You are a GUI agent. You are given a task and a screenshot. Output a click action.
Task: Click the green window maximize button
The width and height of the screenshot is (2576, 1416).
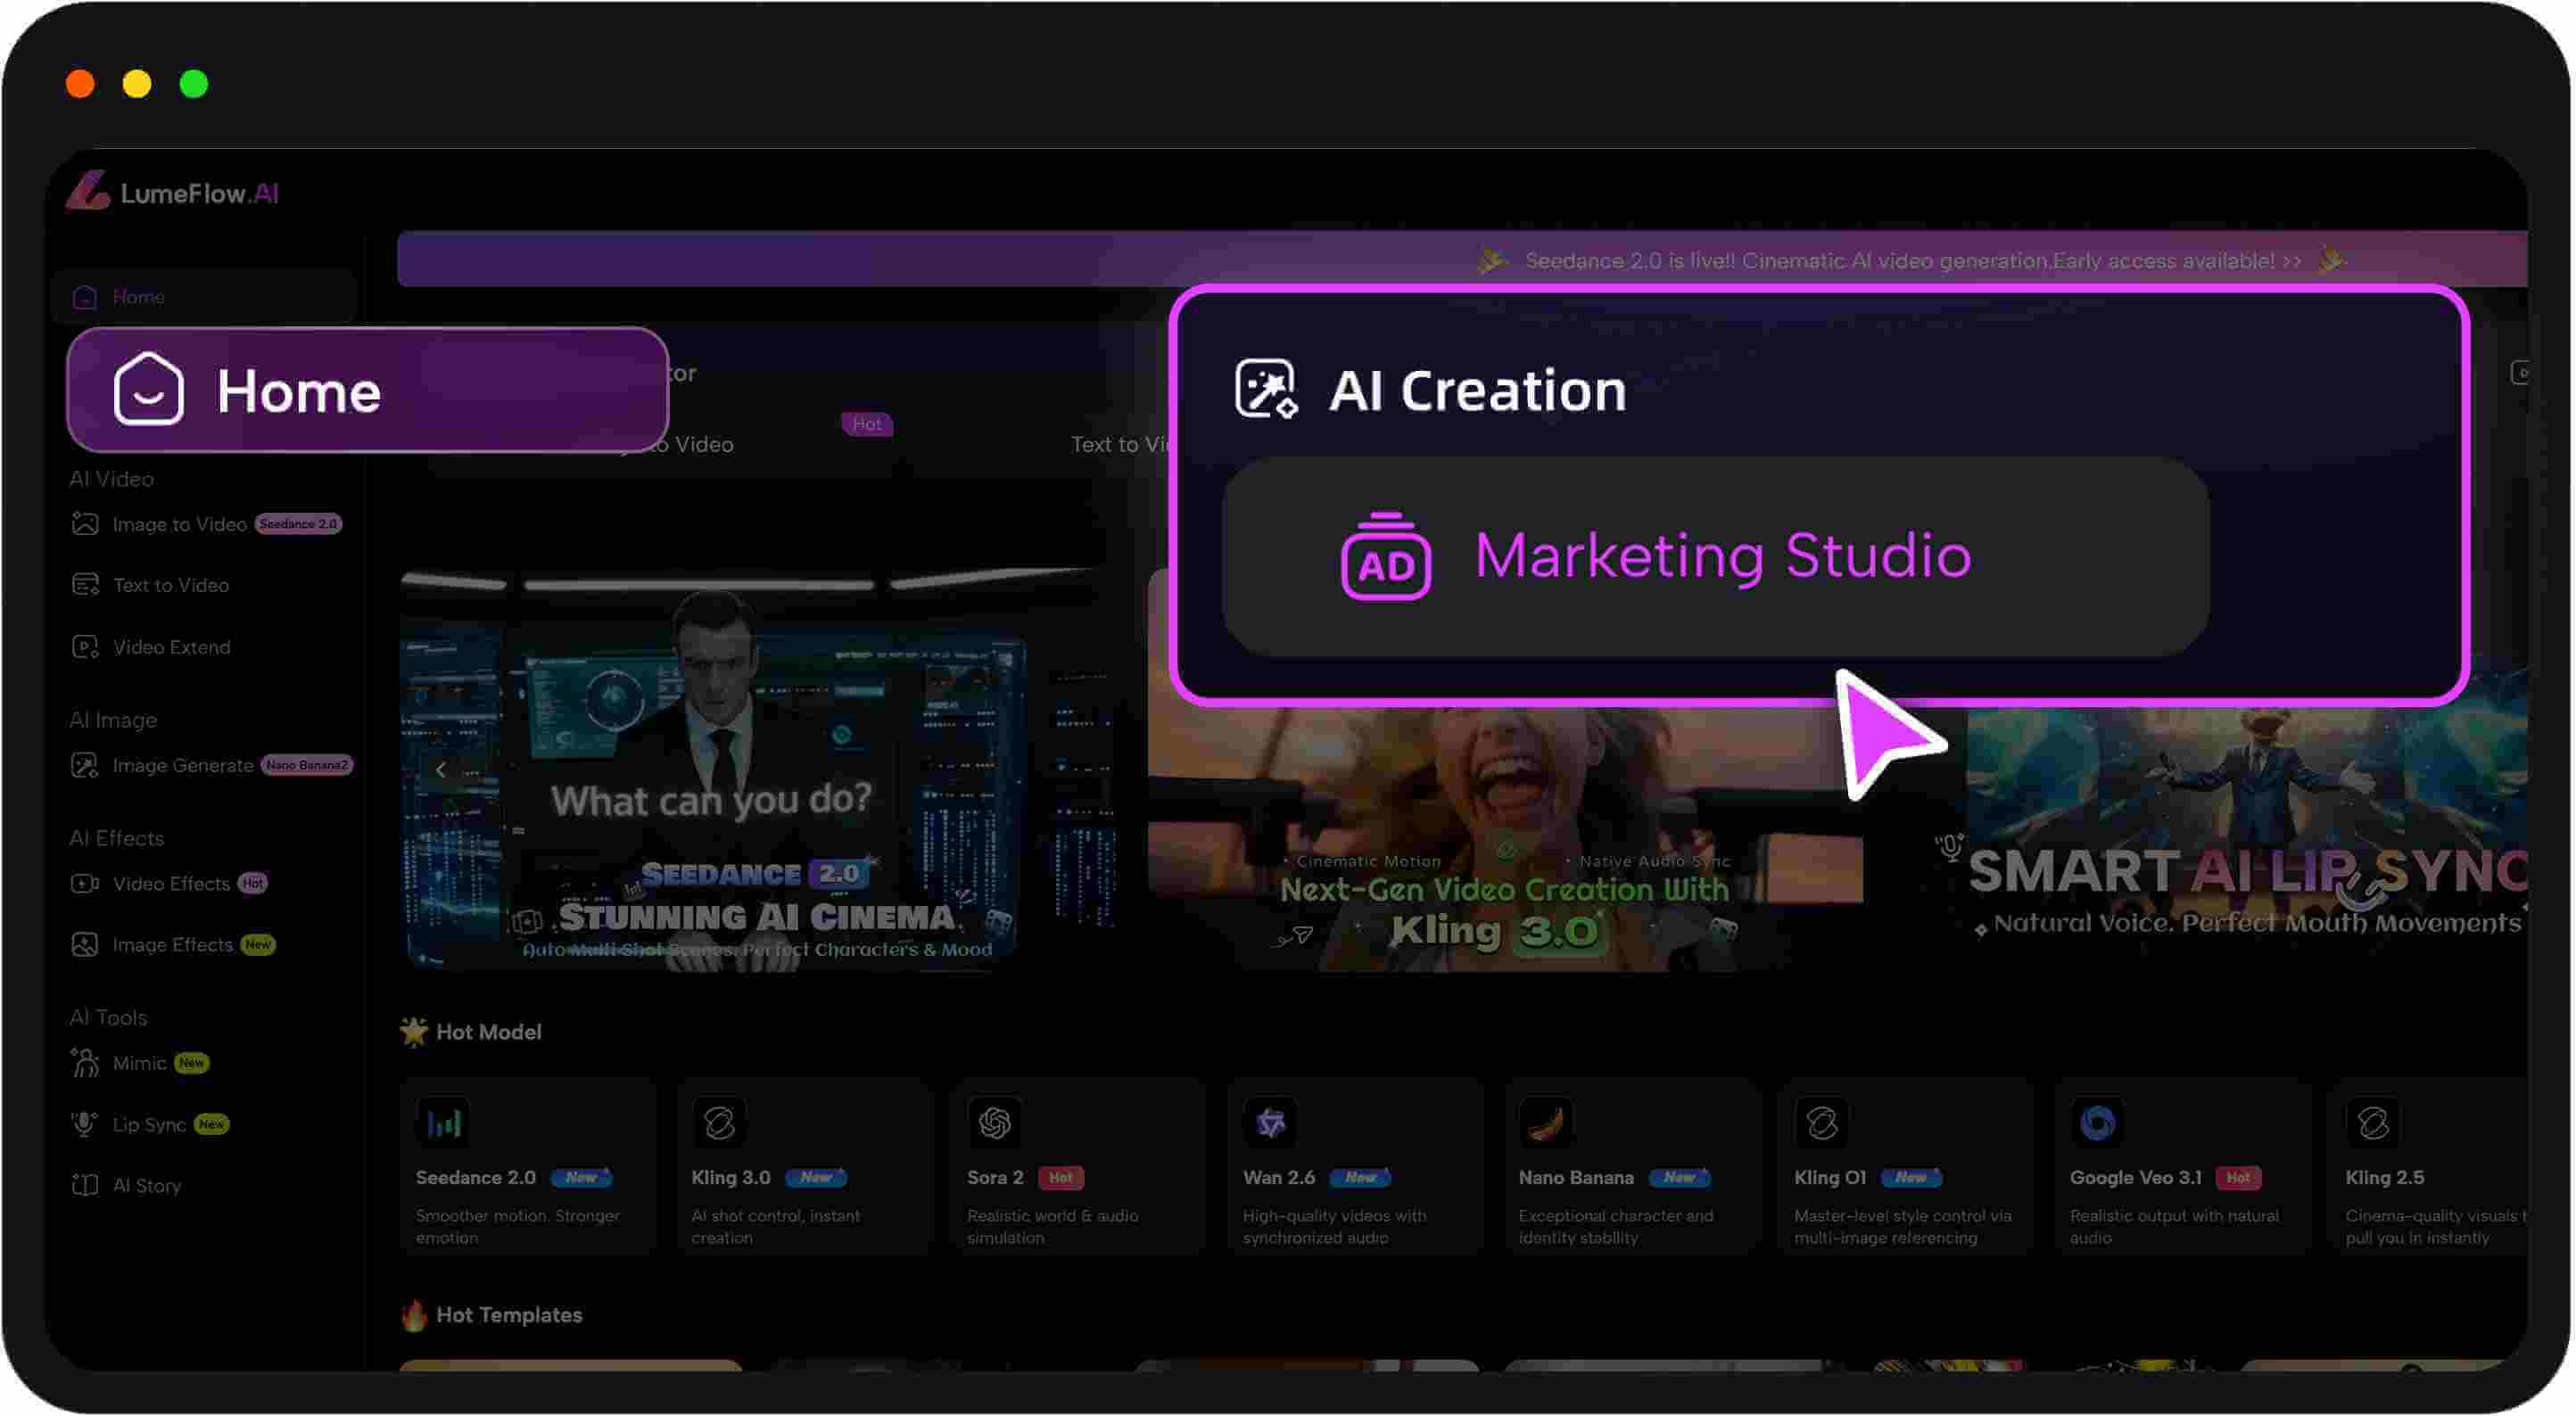point(194,84)
